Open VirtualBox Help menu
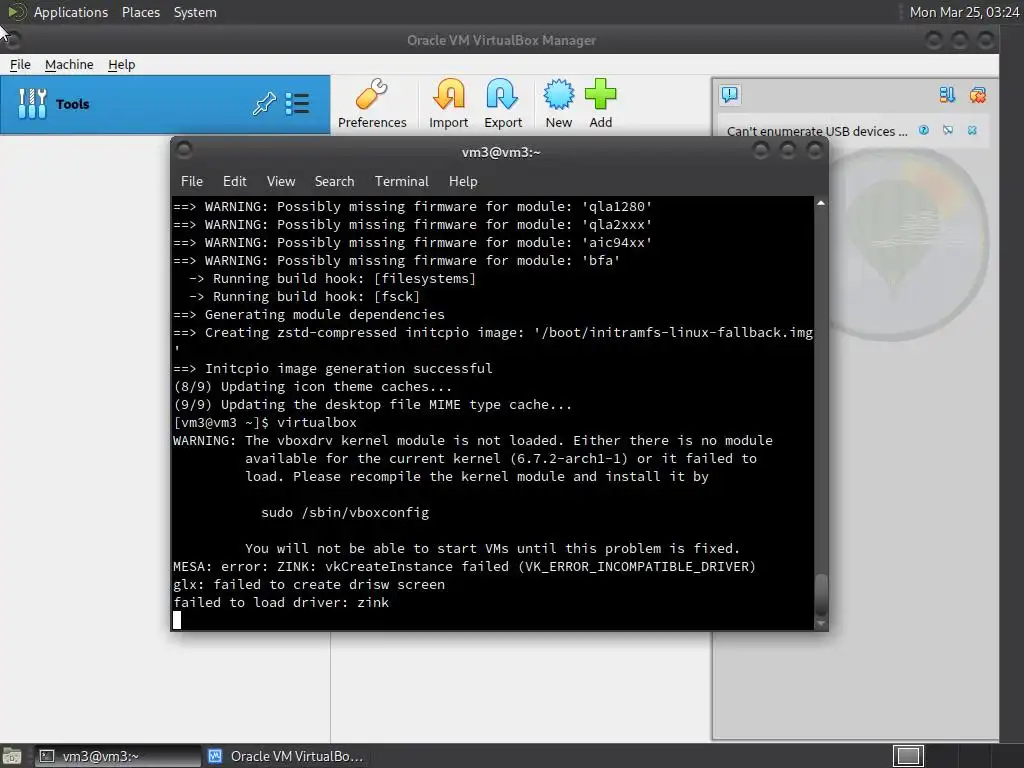The height and width of the screenshot is (768, 1024). tap(121, 65)
